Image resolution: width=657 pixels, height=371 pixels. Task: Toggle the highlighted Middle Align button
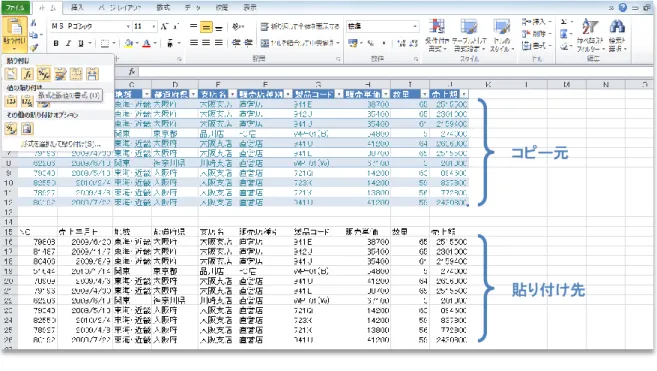[206, 27]
